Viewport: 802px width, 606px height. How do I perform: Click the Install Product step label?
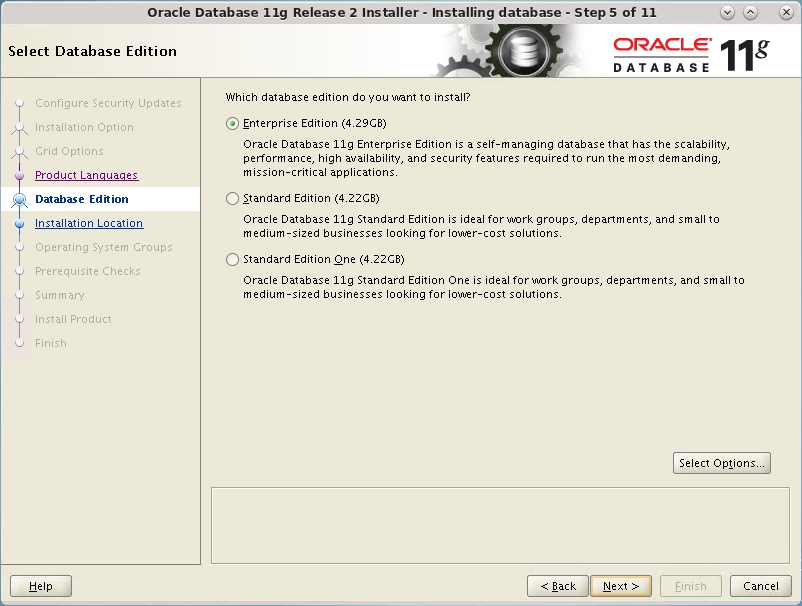click(73, 320)
